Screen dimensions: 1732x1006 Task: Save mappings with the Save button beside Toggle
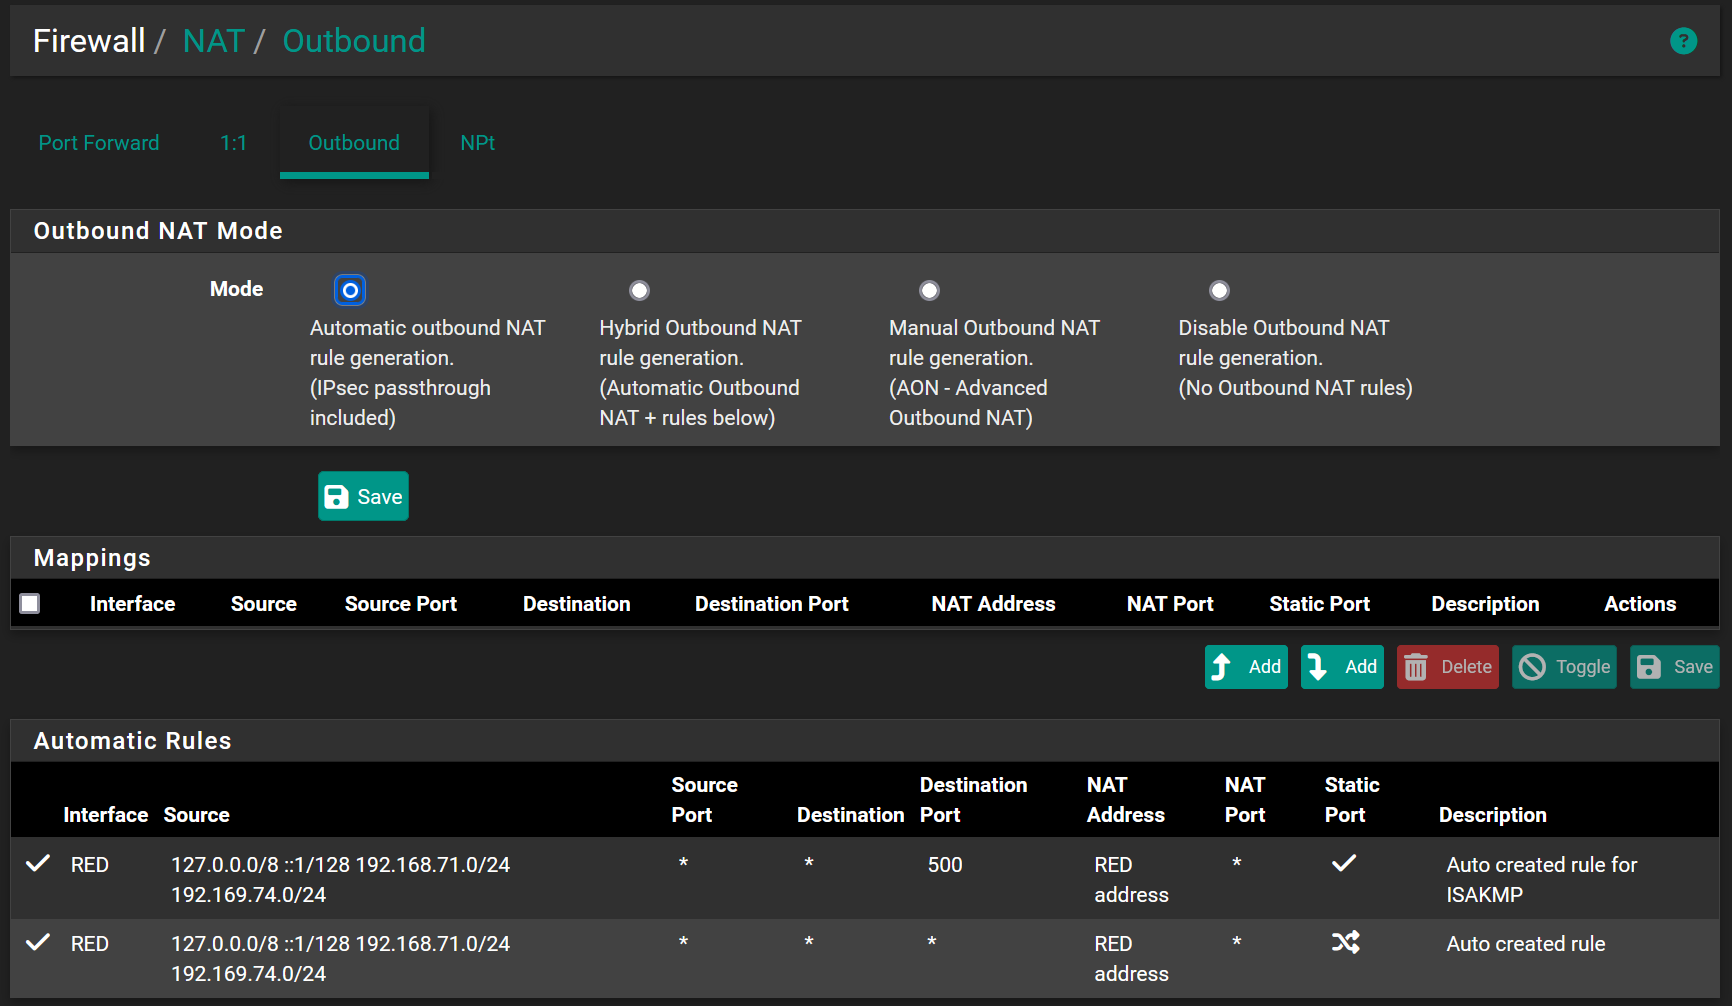(x=1675, y=667)
